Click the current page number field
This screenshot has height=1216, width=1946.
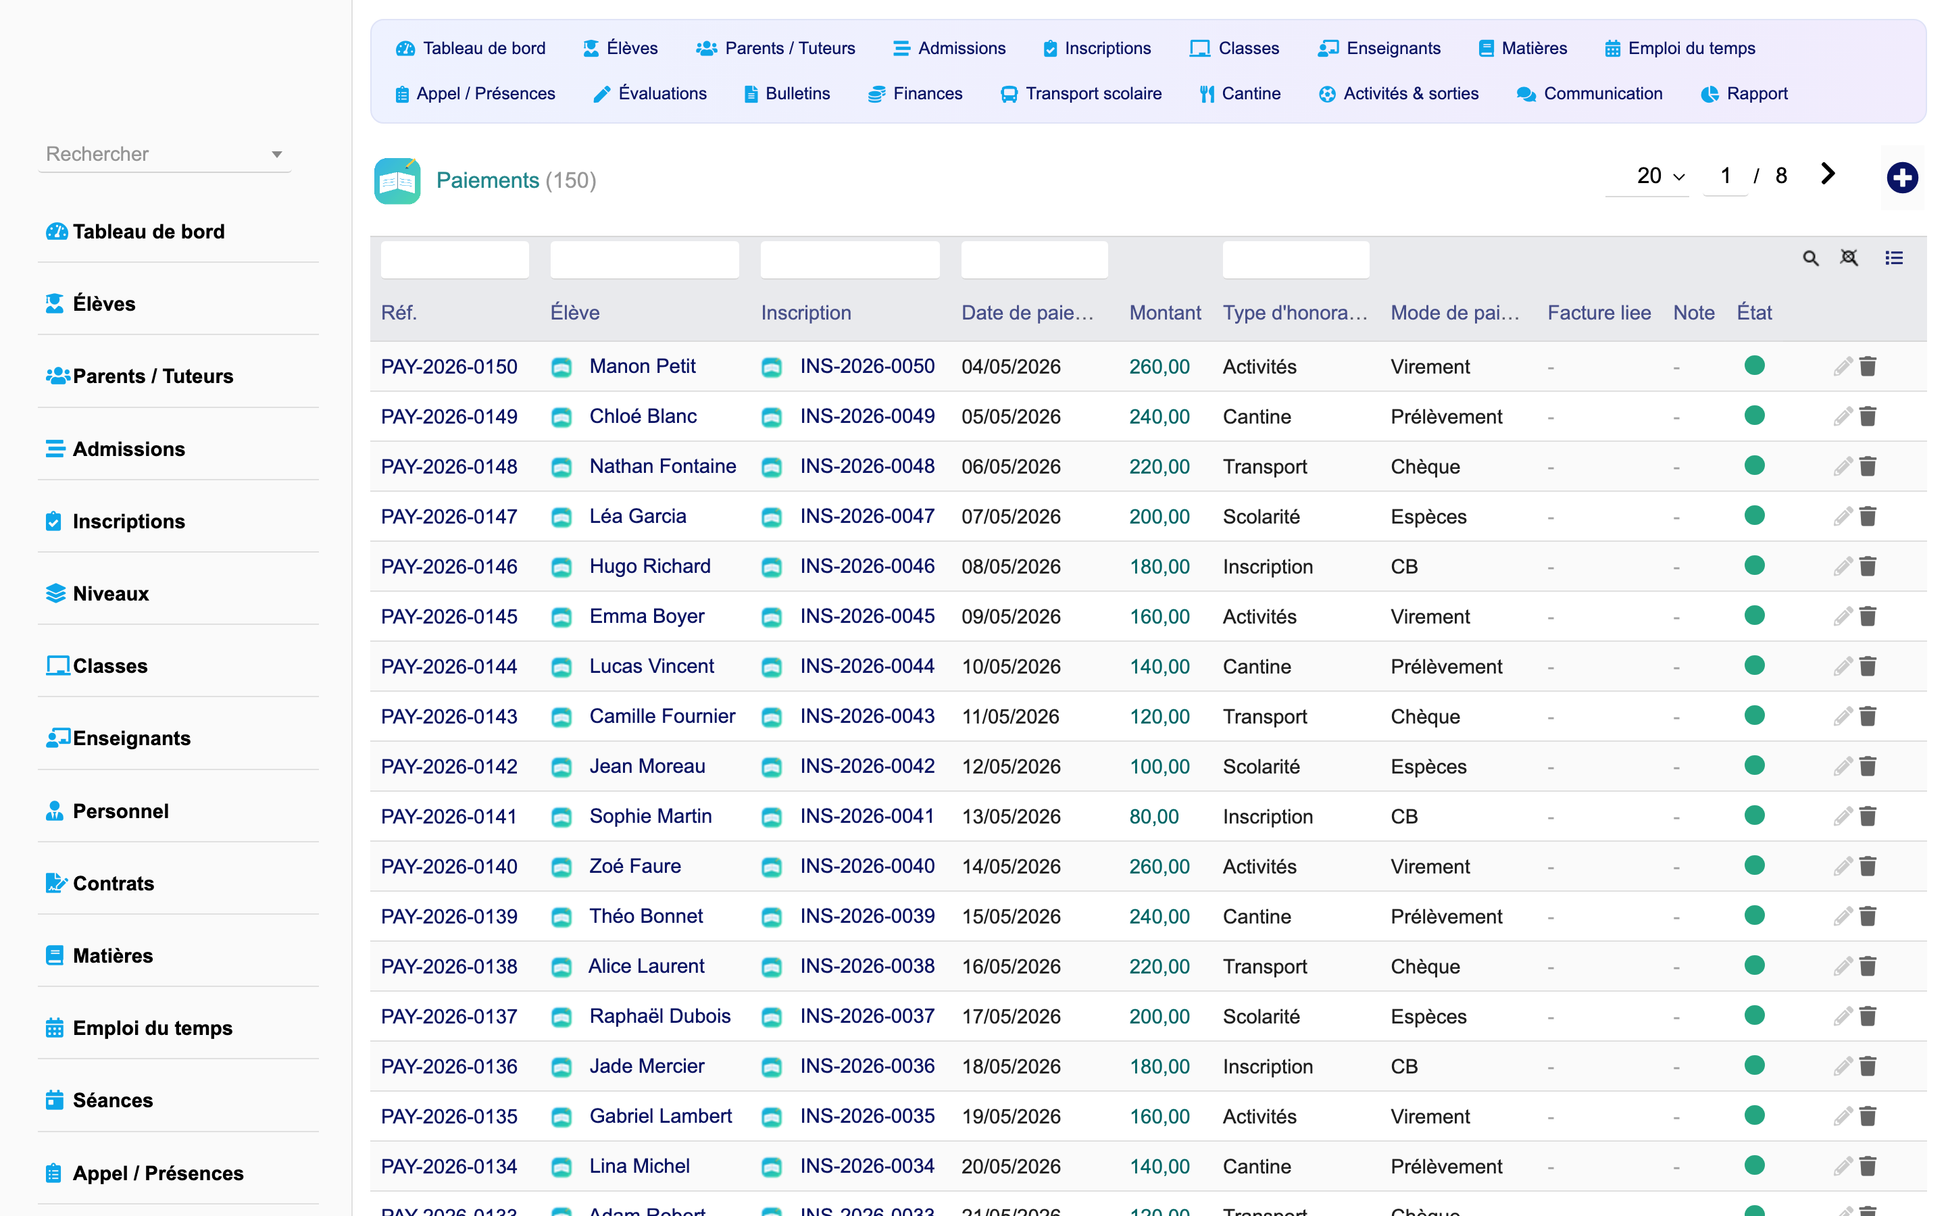point(1725,176)
